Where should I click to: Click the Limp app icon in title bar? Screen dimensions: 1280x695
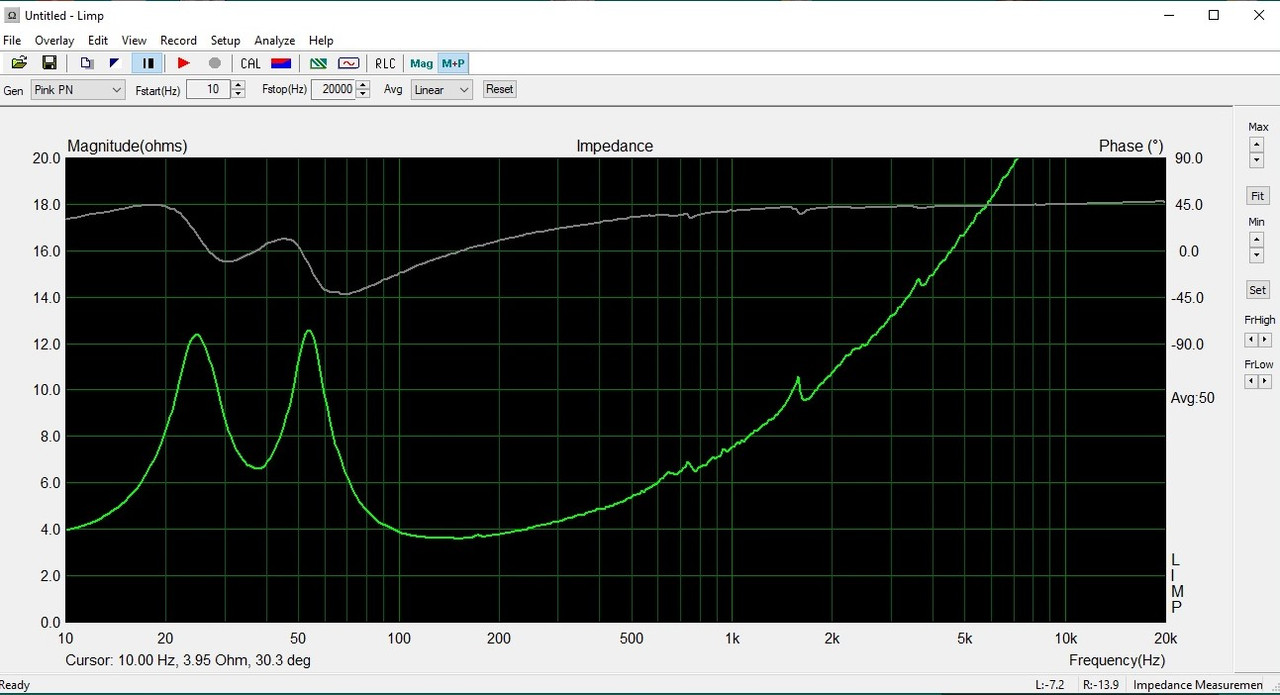pos(12,15)
